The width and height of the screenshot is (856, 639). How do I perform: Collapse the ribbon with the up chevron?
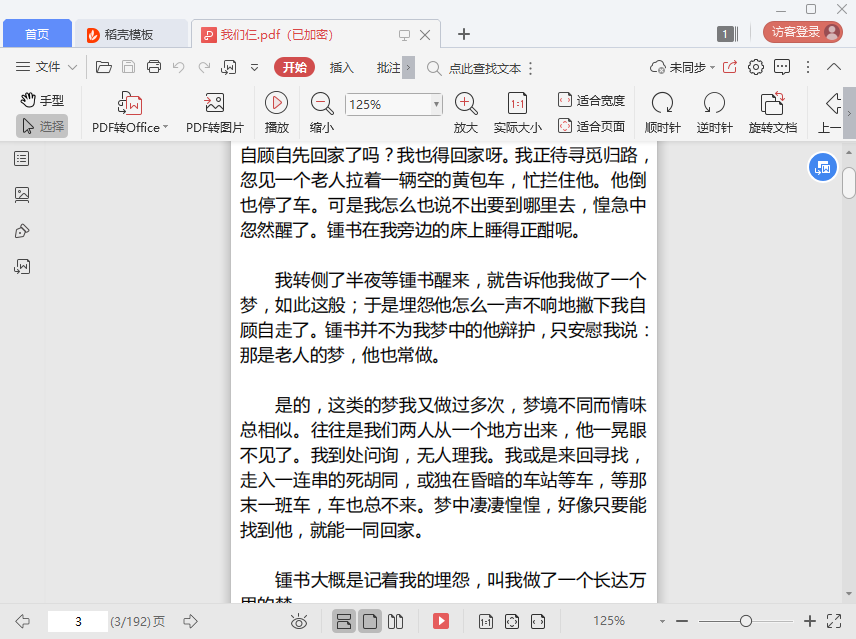834,67
